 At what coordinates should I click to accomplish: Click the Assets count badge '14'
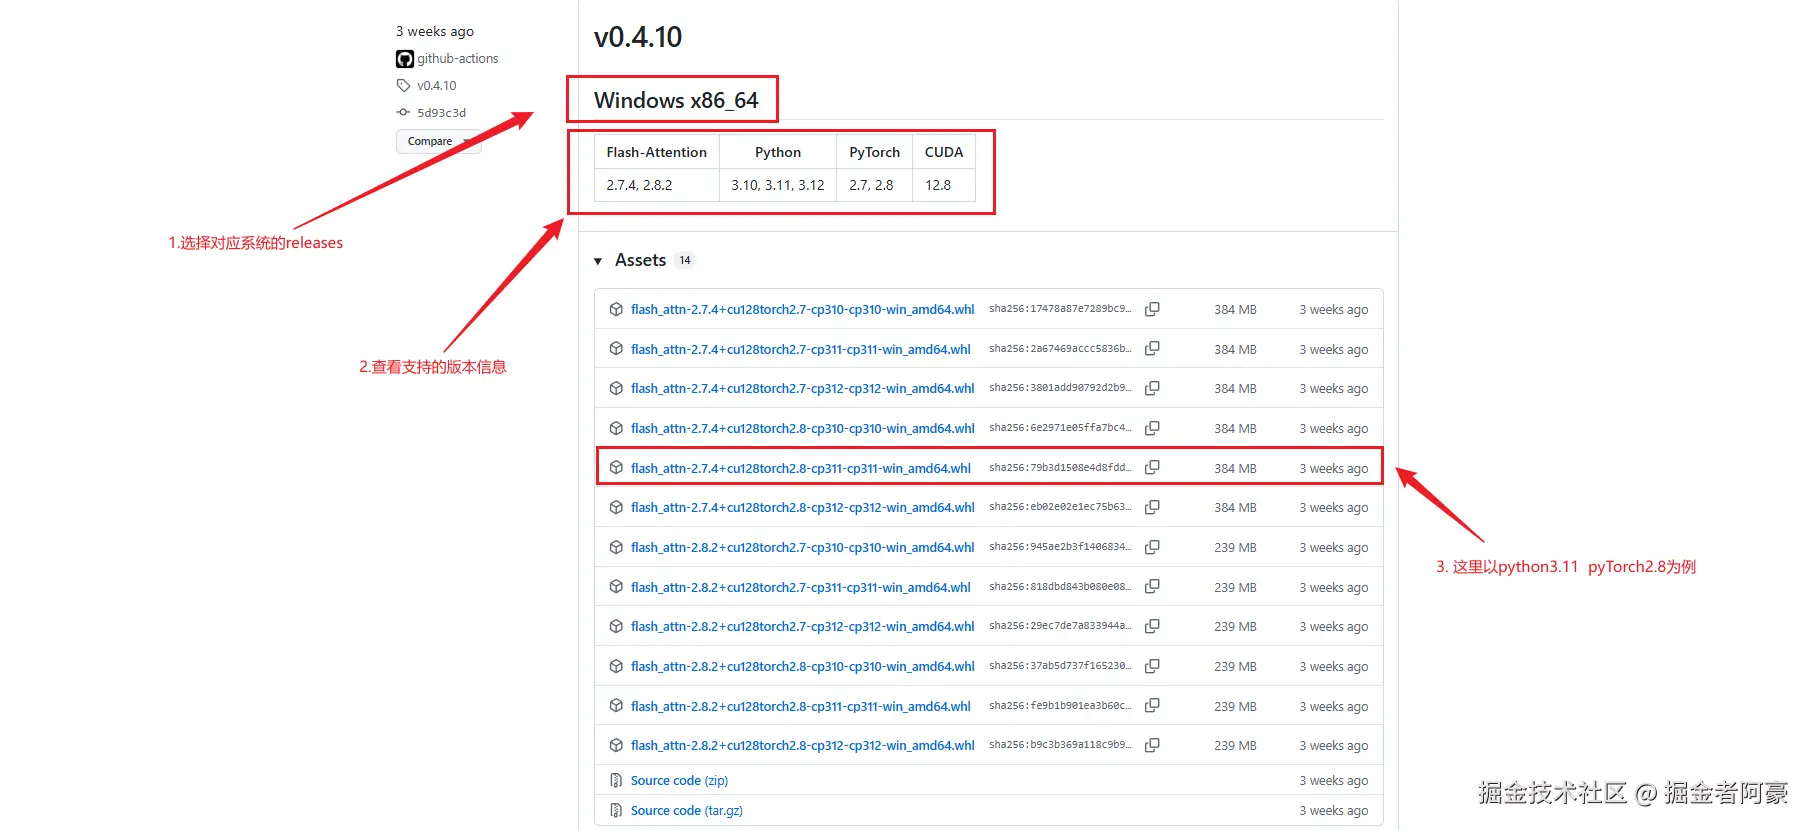point(685,261)
